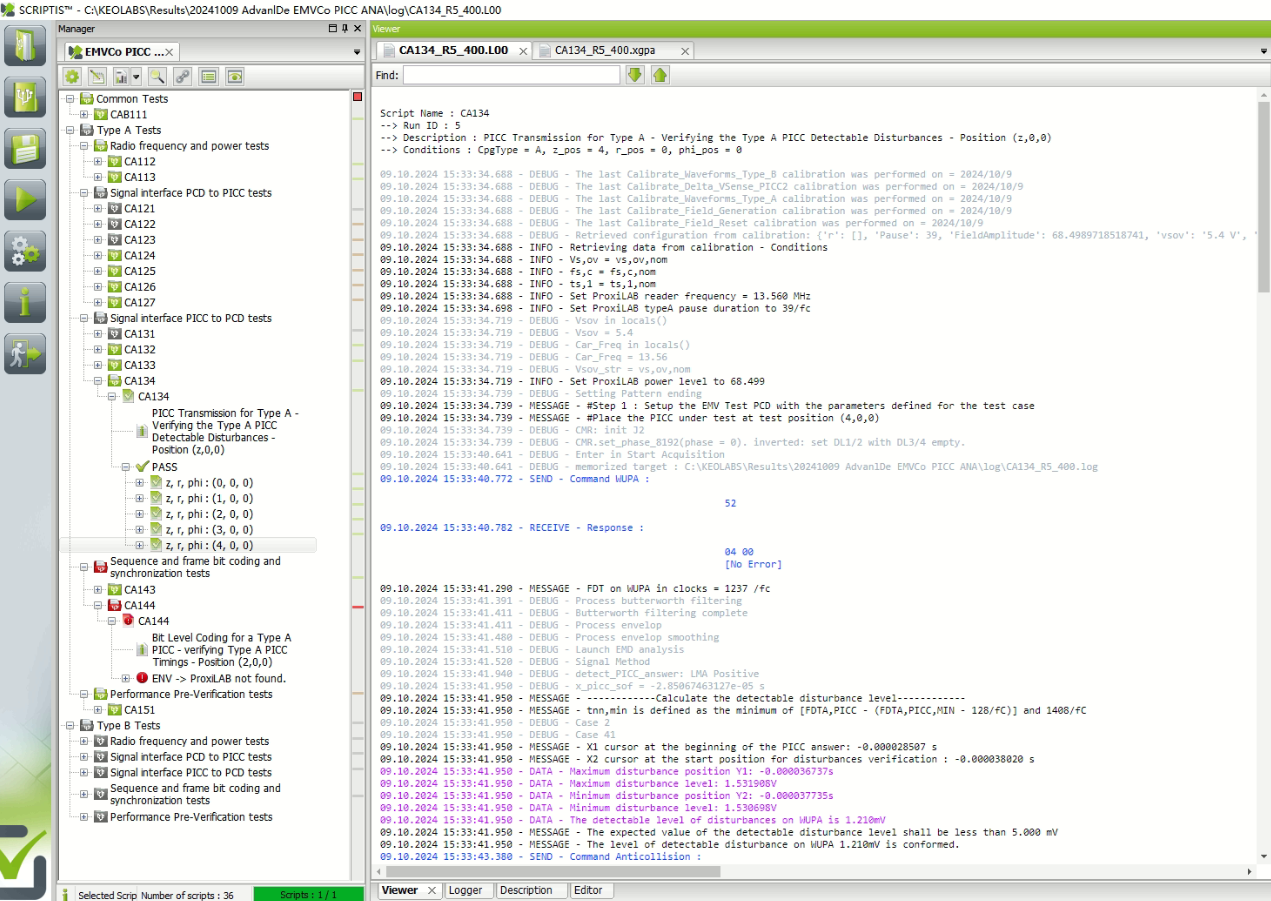1271x901 pixels.
Task: Collapse the Common Tests tree node
Action: pyautogui.click(x=70, y=99)
